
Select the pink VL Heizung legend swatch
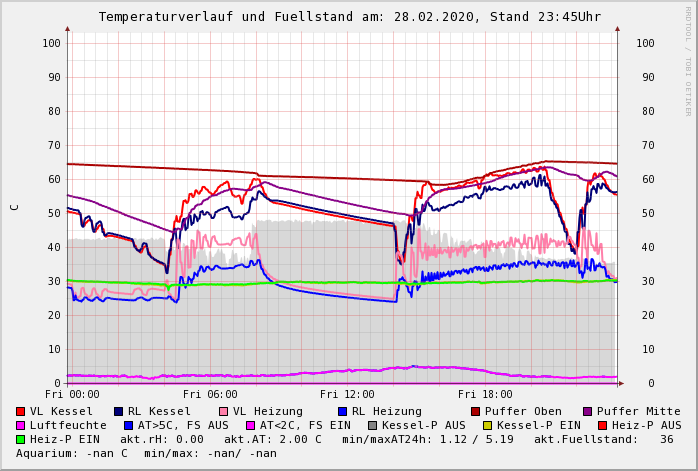223,411
